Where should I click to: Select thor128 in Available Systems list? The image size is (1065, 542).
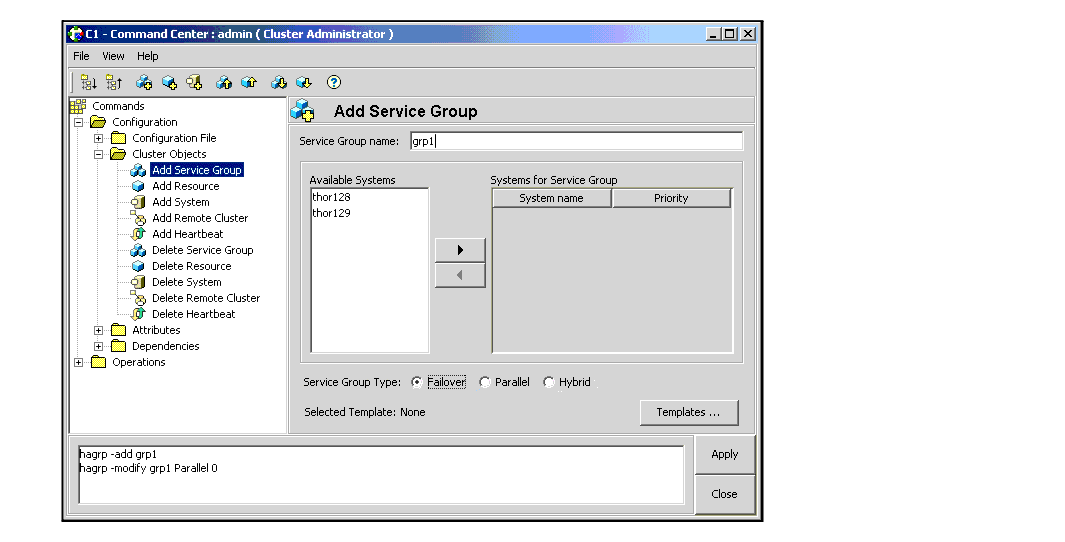pyautogui.click(x=332, y=197)
